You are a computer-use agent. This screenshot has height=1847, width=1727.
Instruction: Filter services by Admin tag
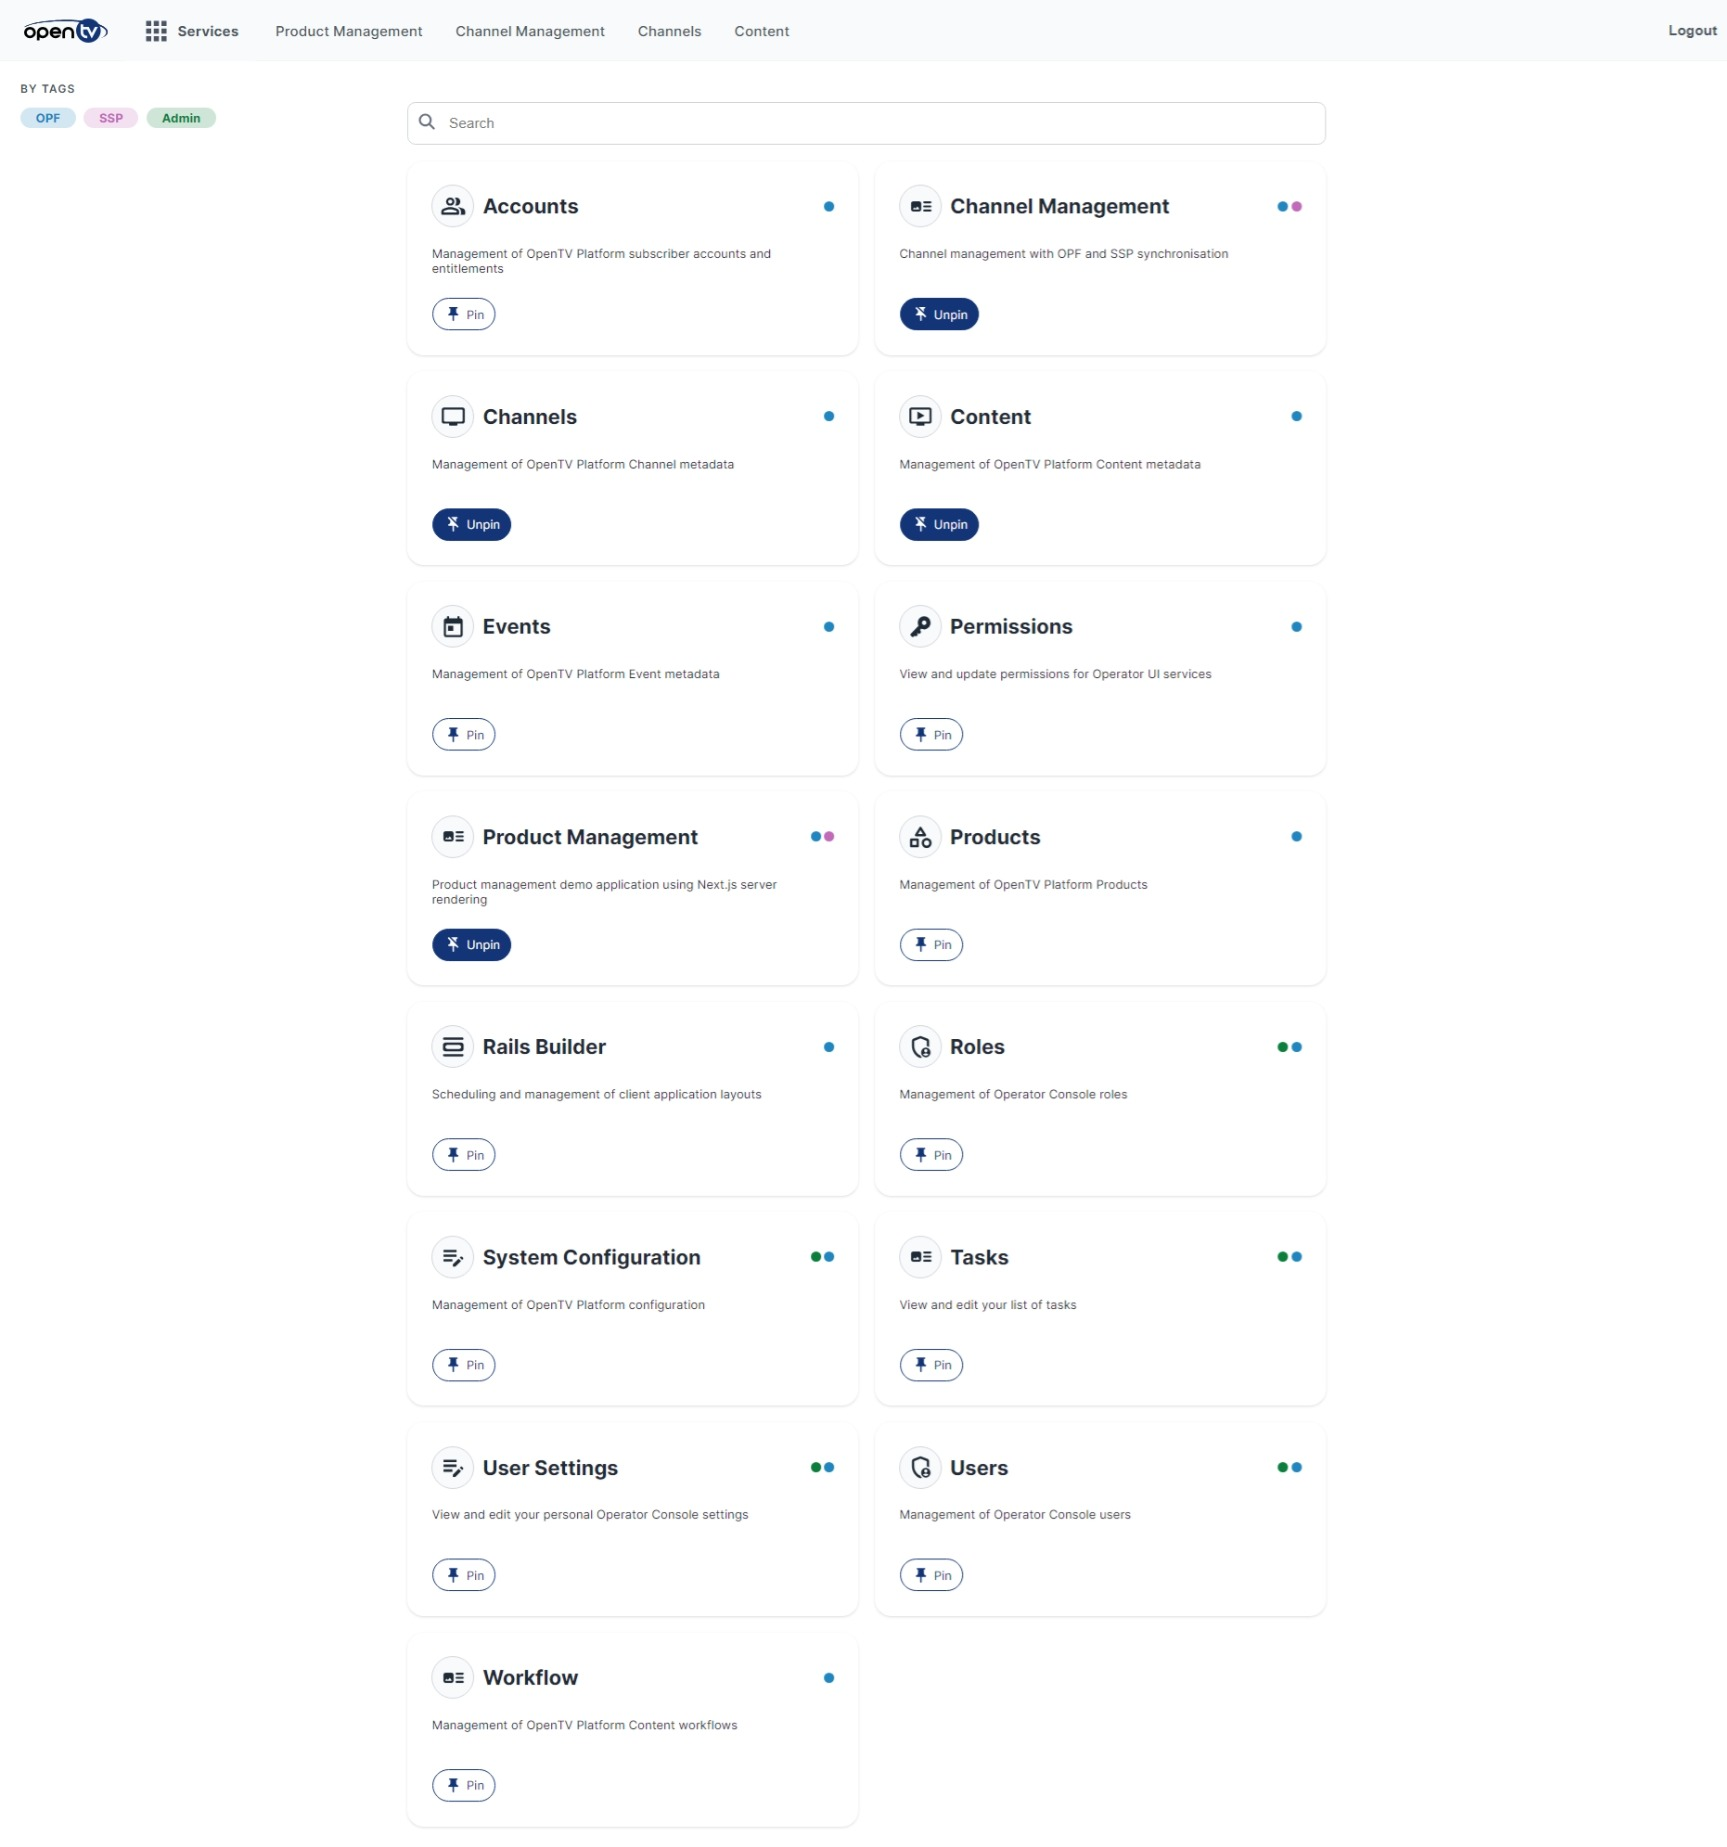[x=181, y=118]
